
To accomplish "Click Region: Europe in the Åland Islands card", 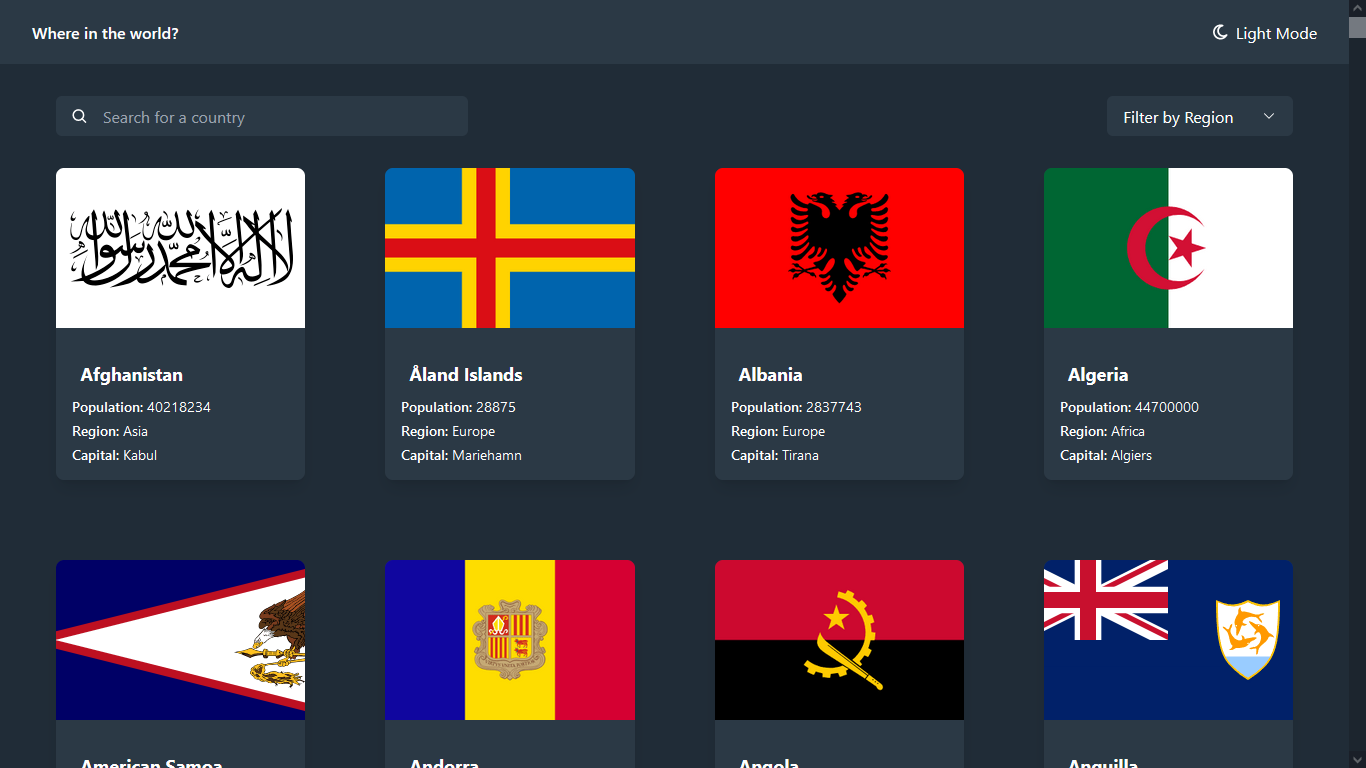I will click(x=448, y=431).
